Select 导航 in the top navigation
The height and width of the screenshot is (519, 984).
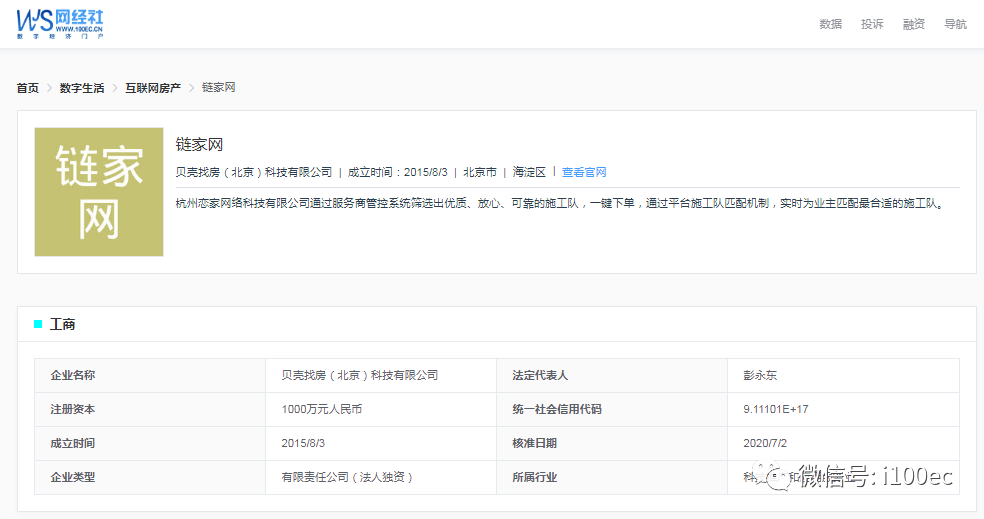click(x=955, y=24)
